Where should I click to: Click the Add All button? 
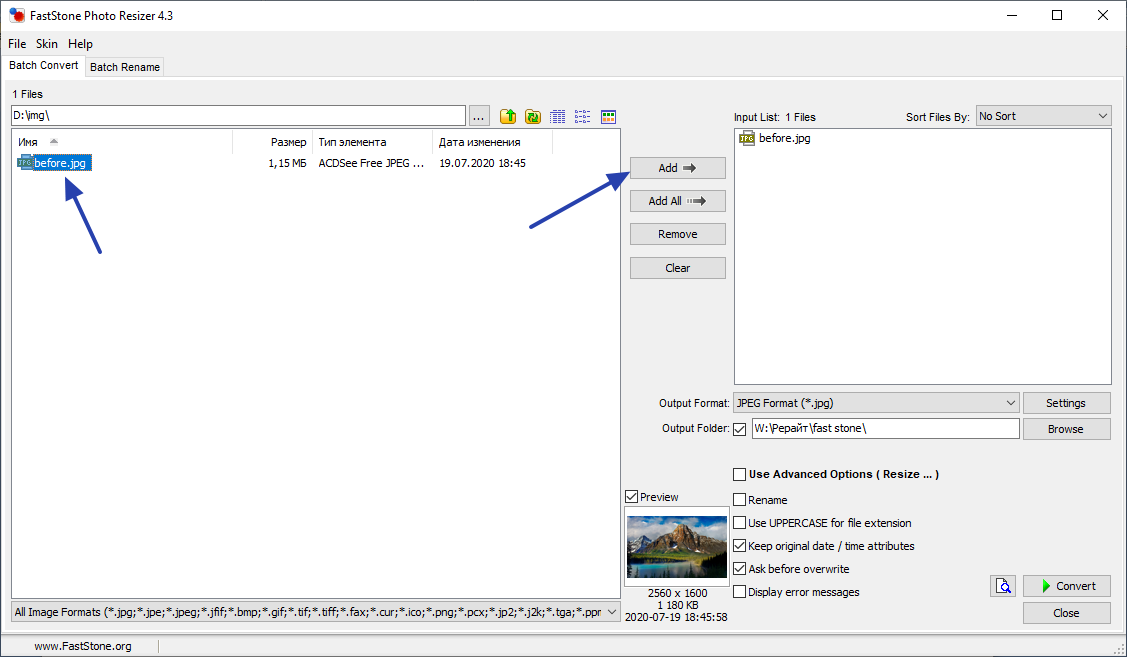point(677,201)
